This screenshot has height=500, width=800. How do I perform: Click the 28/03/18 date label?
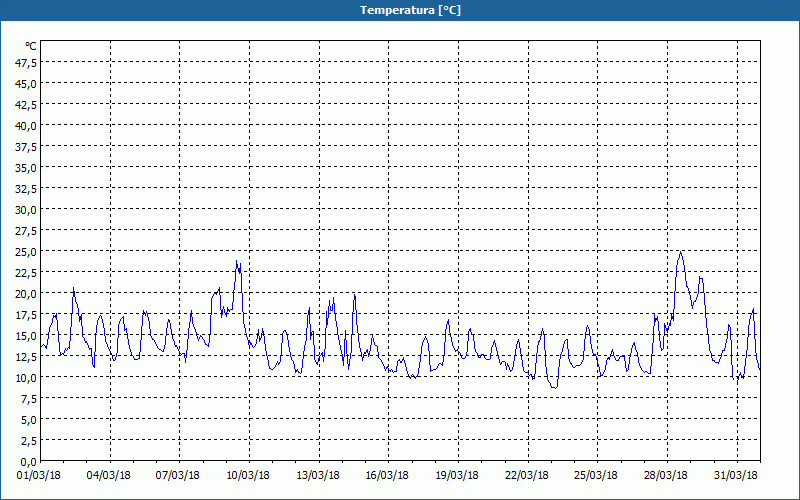pyautogui.click(x=666, y=476)
